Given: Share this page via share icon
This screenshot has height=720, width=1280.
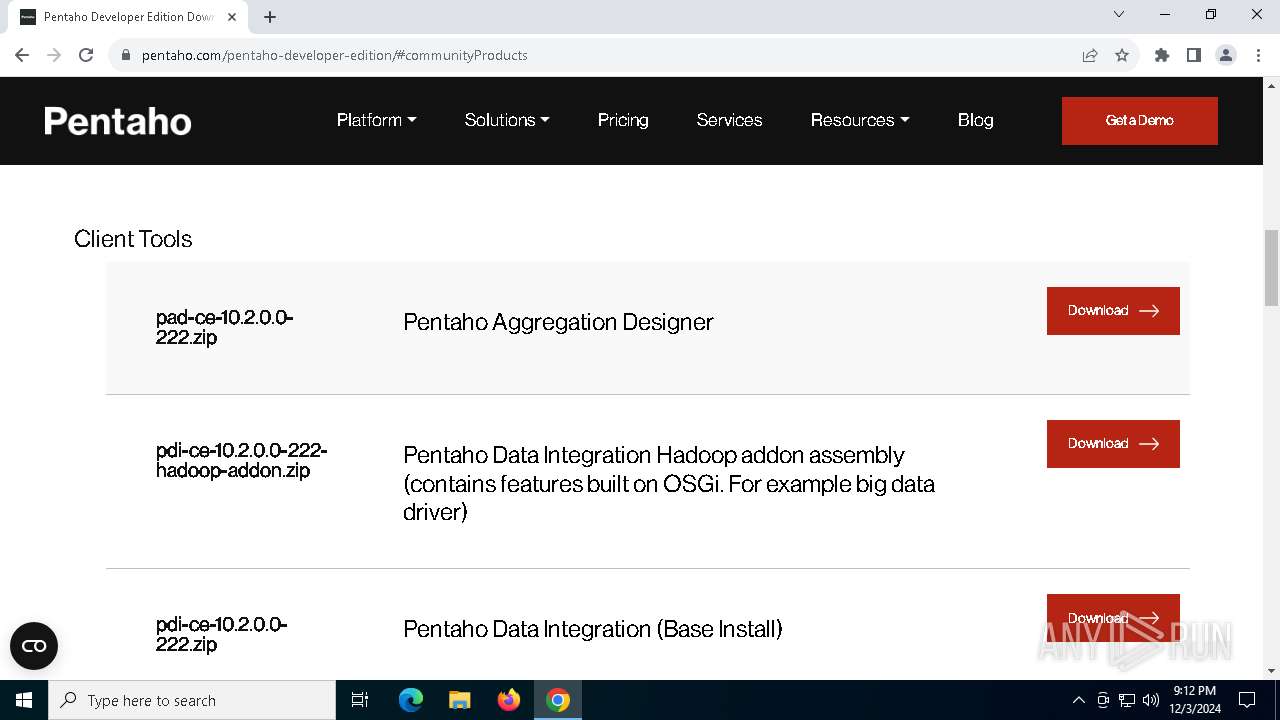Looking at the screenshot, I should [1090, 55].
